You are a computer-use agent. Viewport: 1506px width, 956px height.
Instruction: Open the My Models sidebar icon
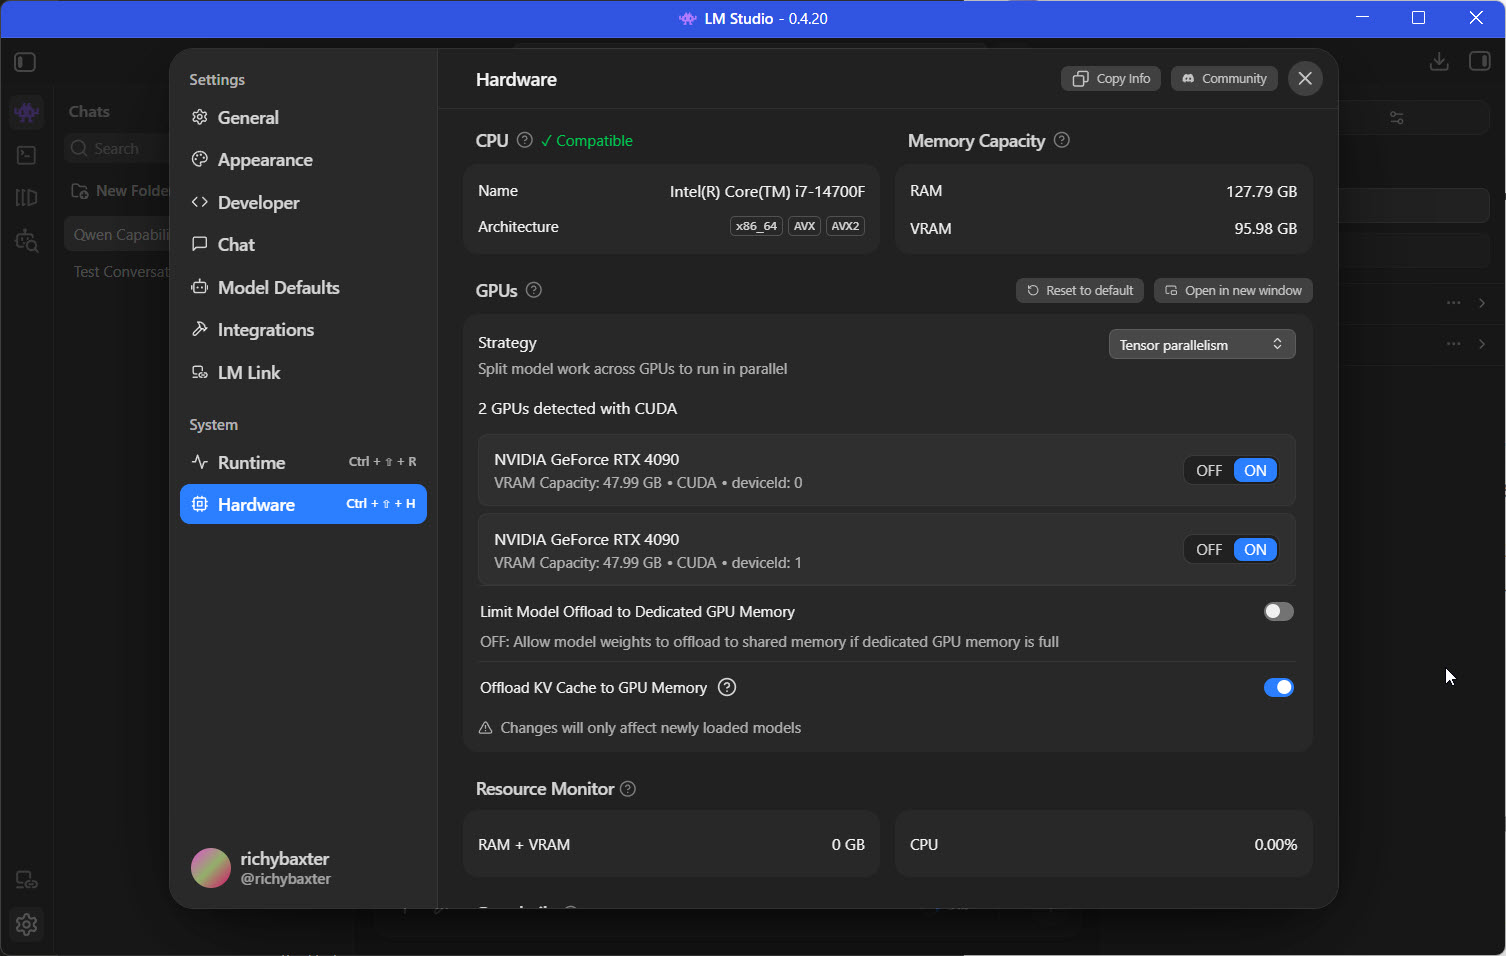[27, 198]
